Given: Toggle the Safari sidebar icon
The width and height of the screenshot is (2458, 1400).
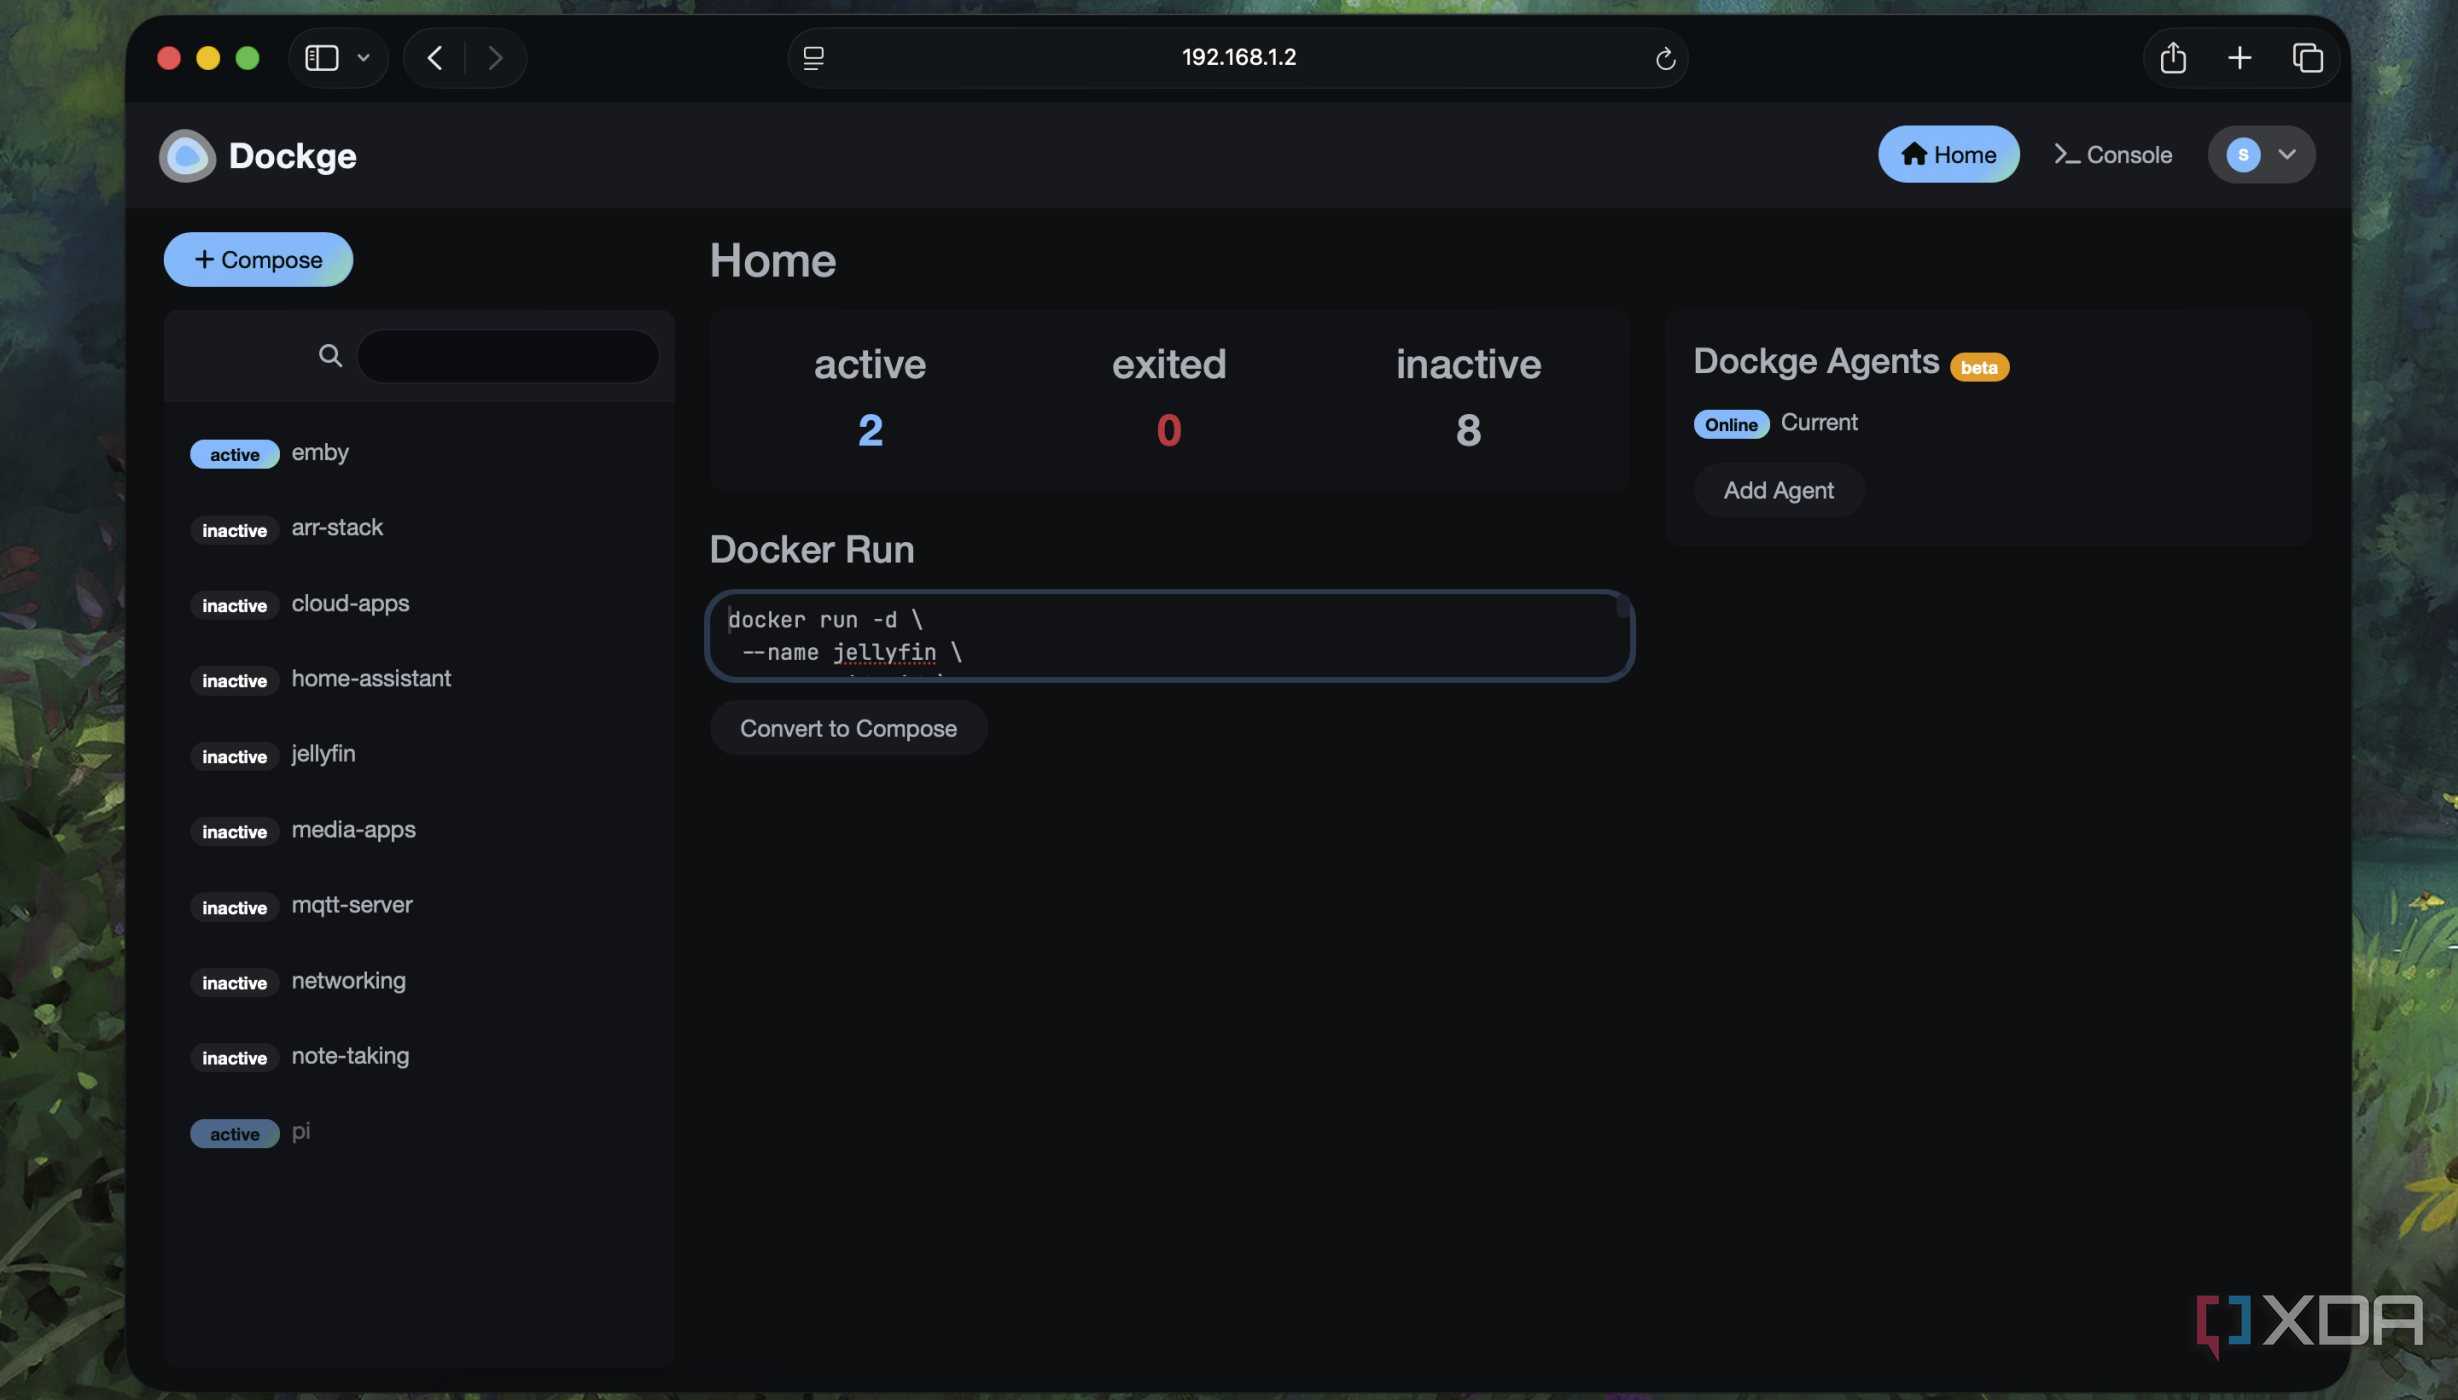Looking at the screenshot, I should pyautogui.click(x=322, y=58).
